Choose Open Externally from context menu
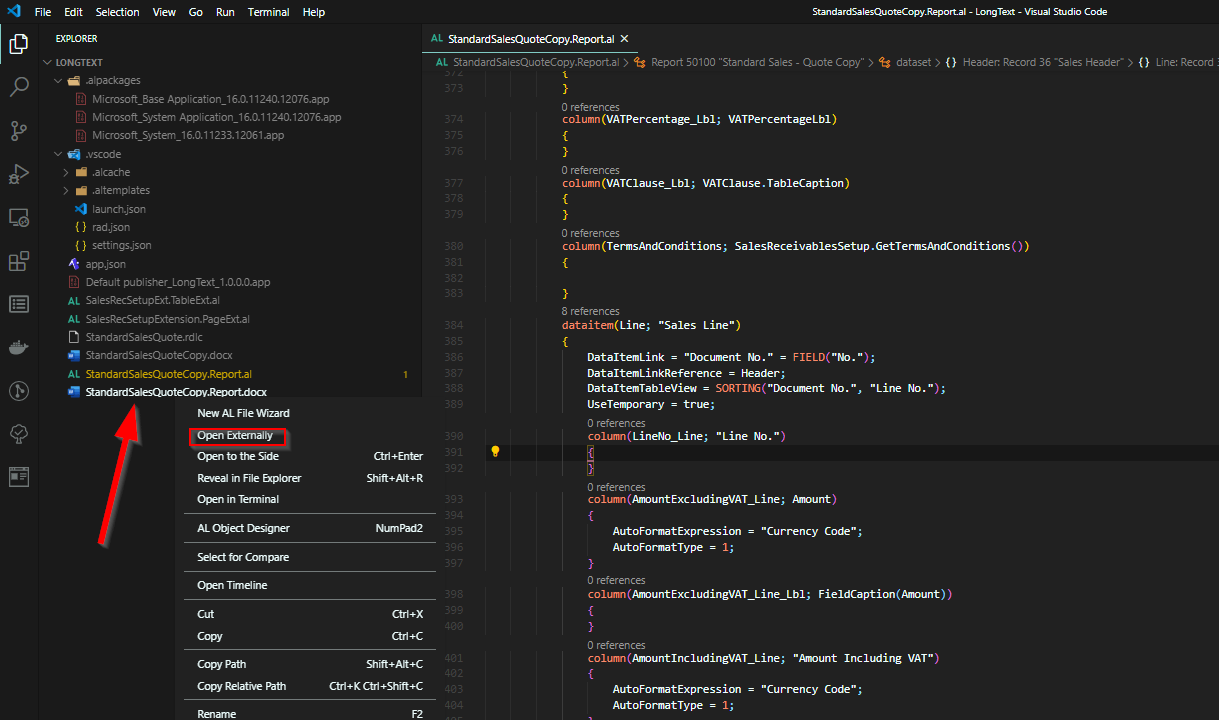Screen dimensions: 1219x720 point(235,436)
